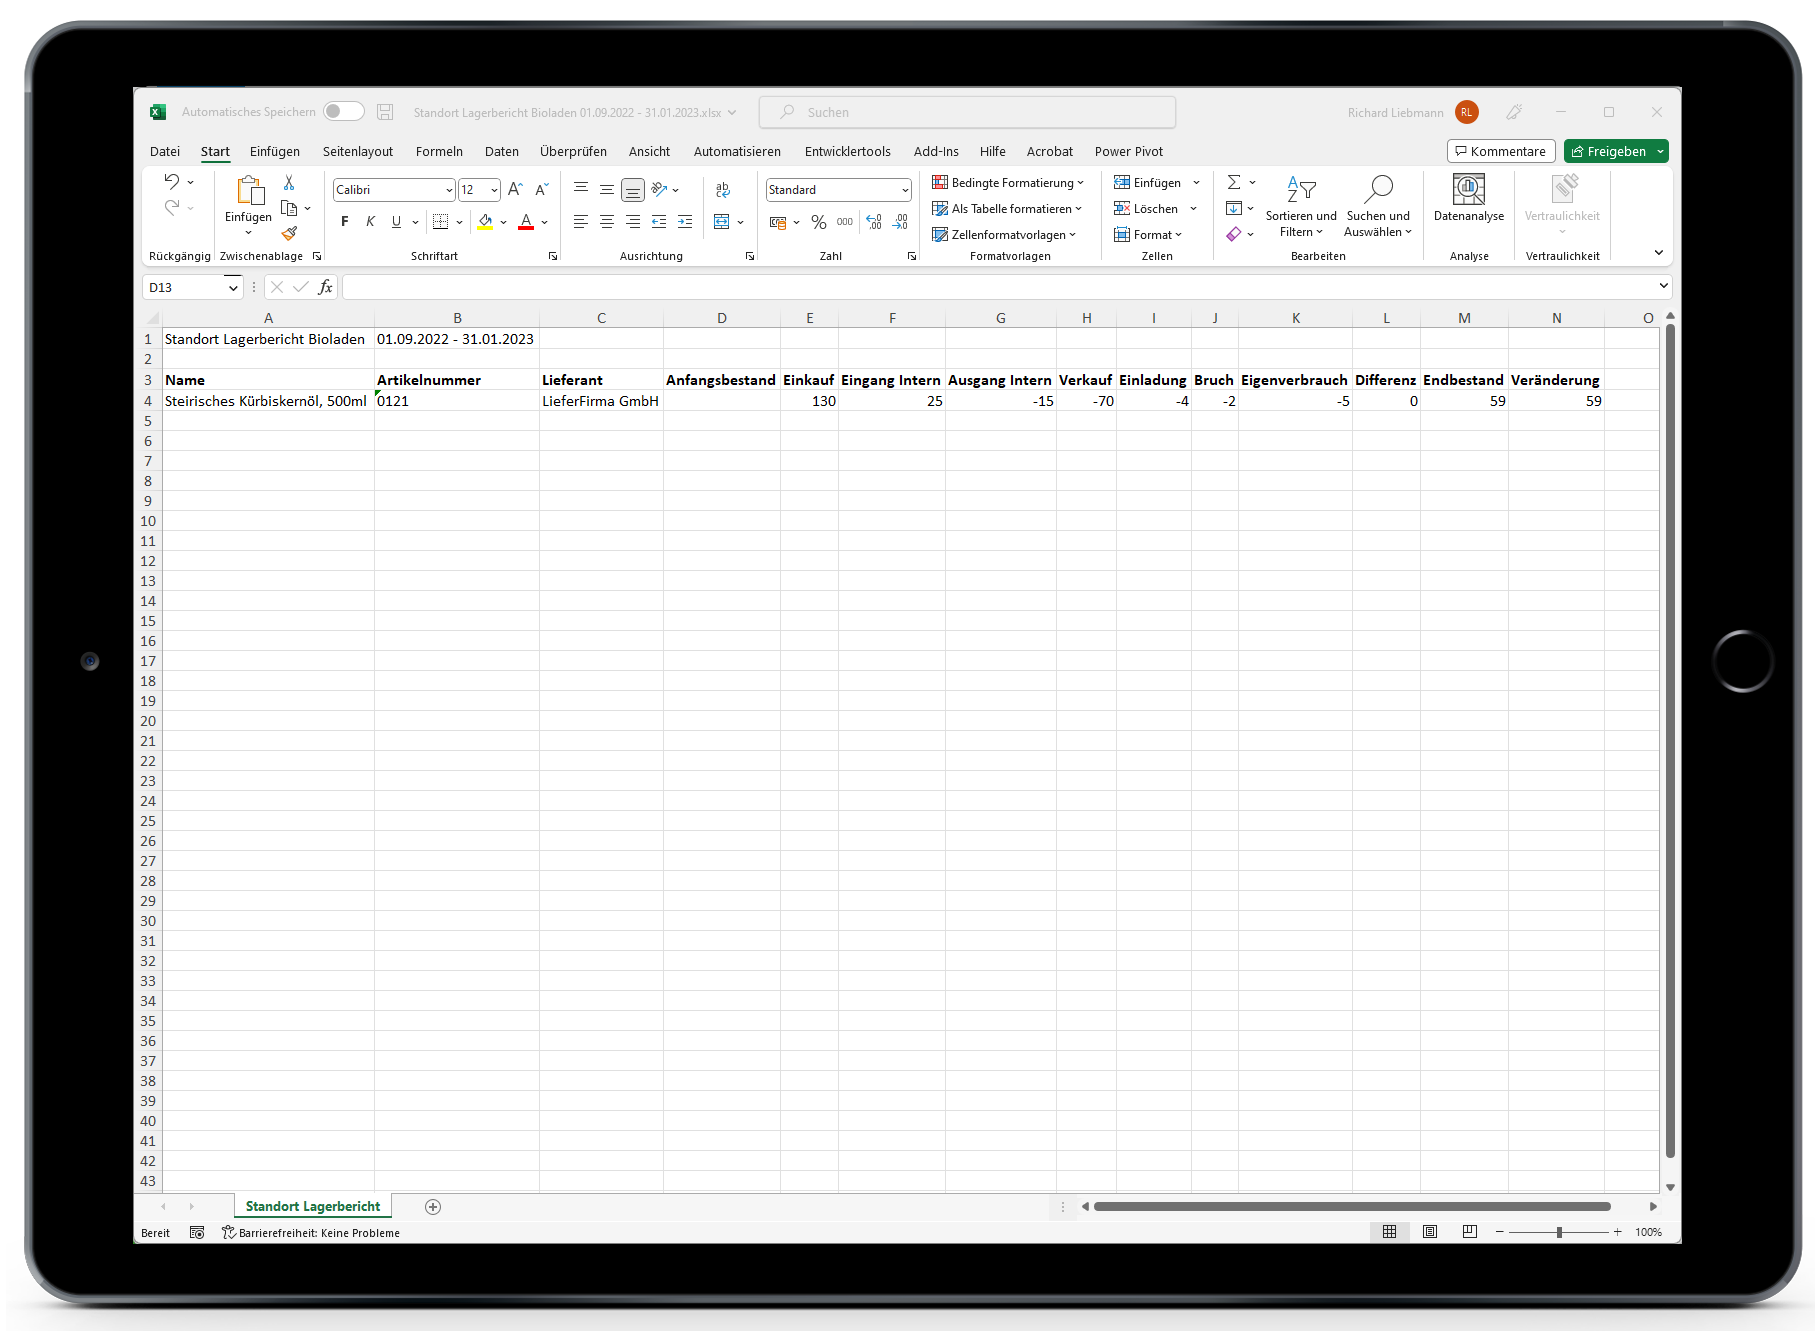The width and height of the screenshot is (1815, 1331).
Task: Open Bedingte Formatierung dropdown
Action: (x=1008, y=183)
